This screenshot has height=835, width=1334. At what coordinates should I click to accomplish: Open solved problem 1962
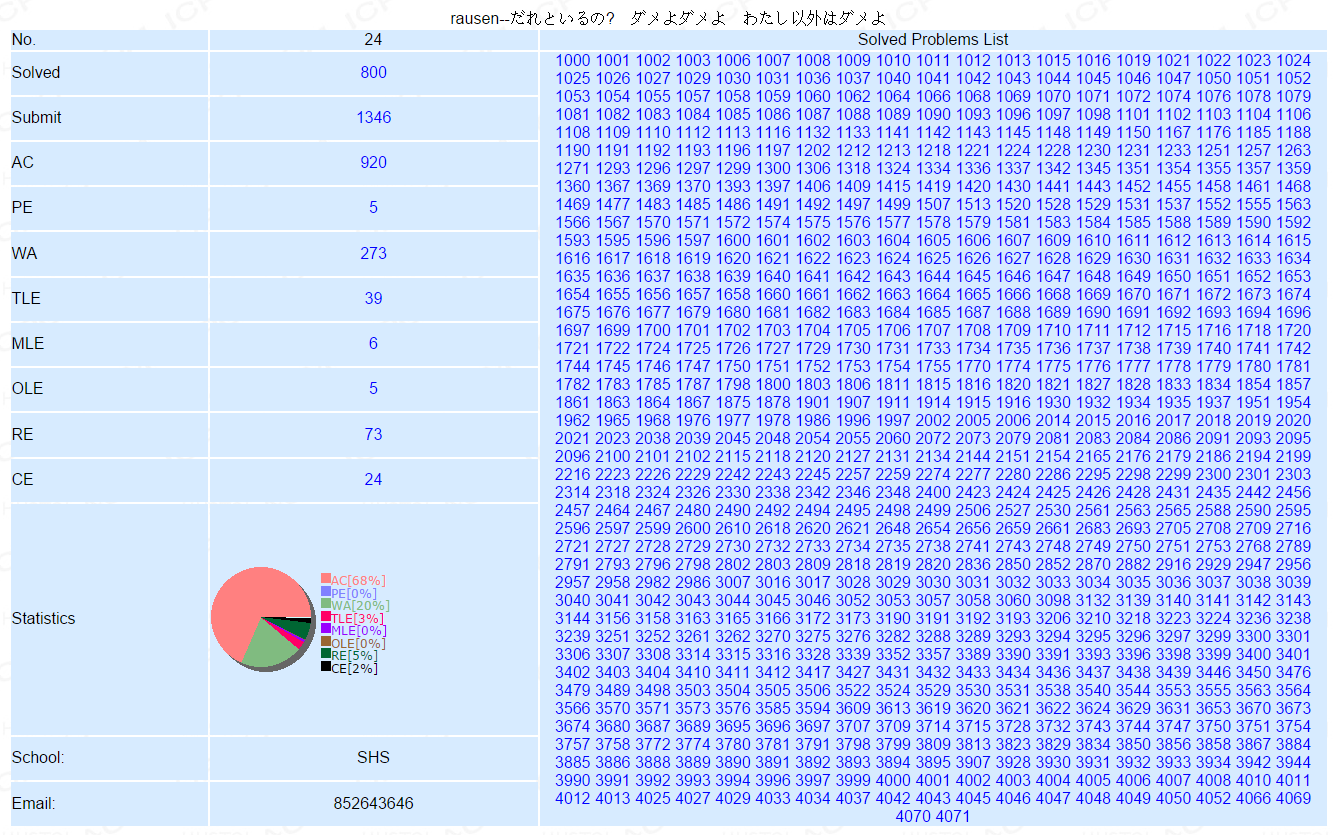[x=573, y=420]
